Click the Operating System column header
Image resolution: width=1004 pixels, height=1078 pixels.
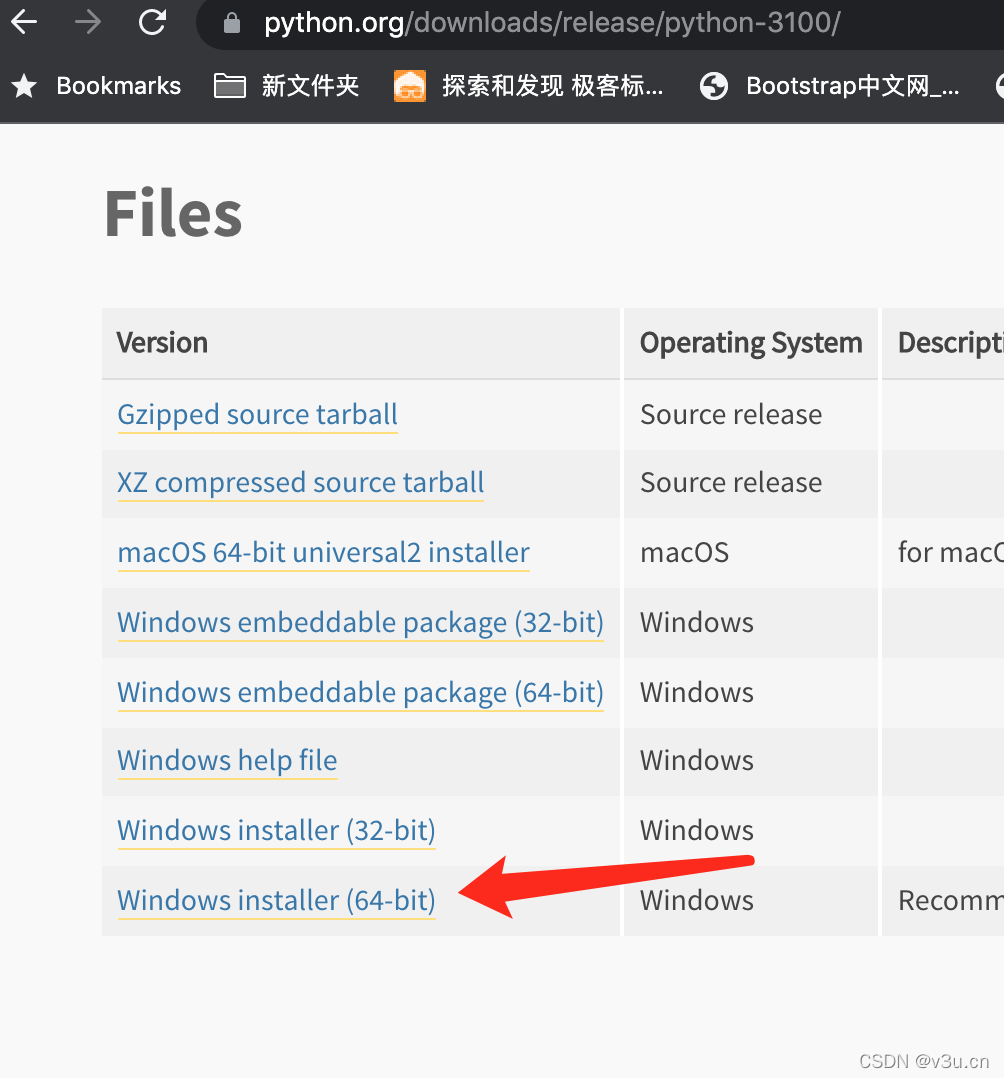click(x=751, y=343)
